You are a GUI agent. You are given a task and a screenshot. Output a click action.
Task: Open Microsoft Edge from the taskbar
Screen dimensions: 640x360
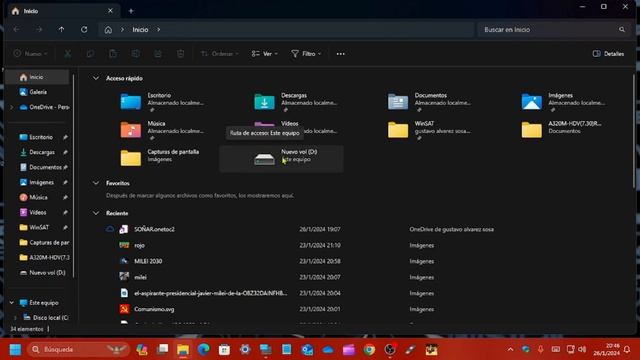[203, 349]
